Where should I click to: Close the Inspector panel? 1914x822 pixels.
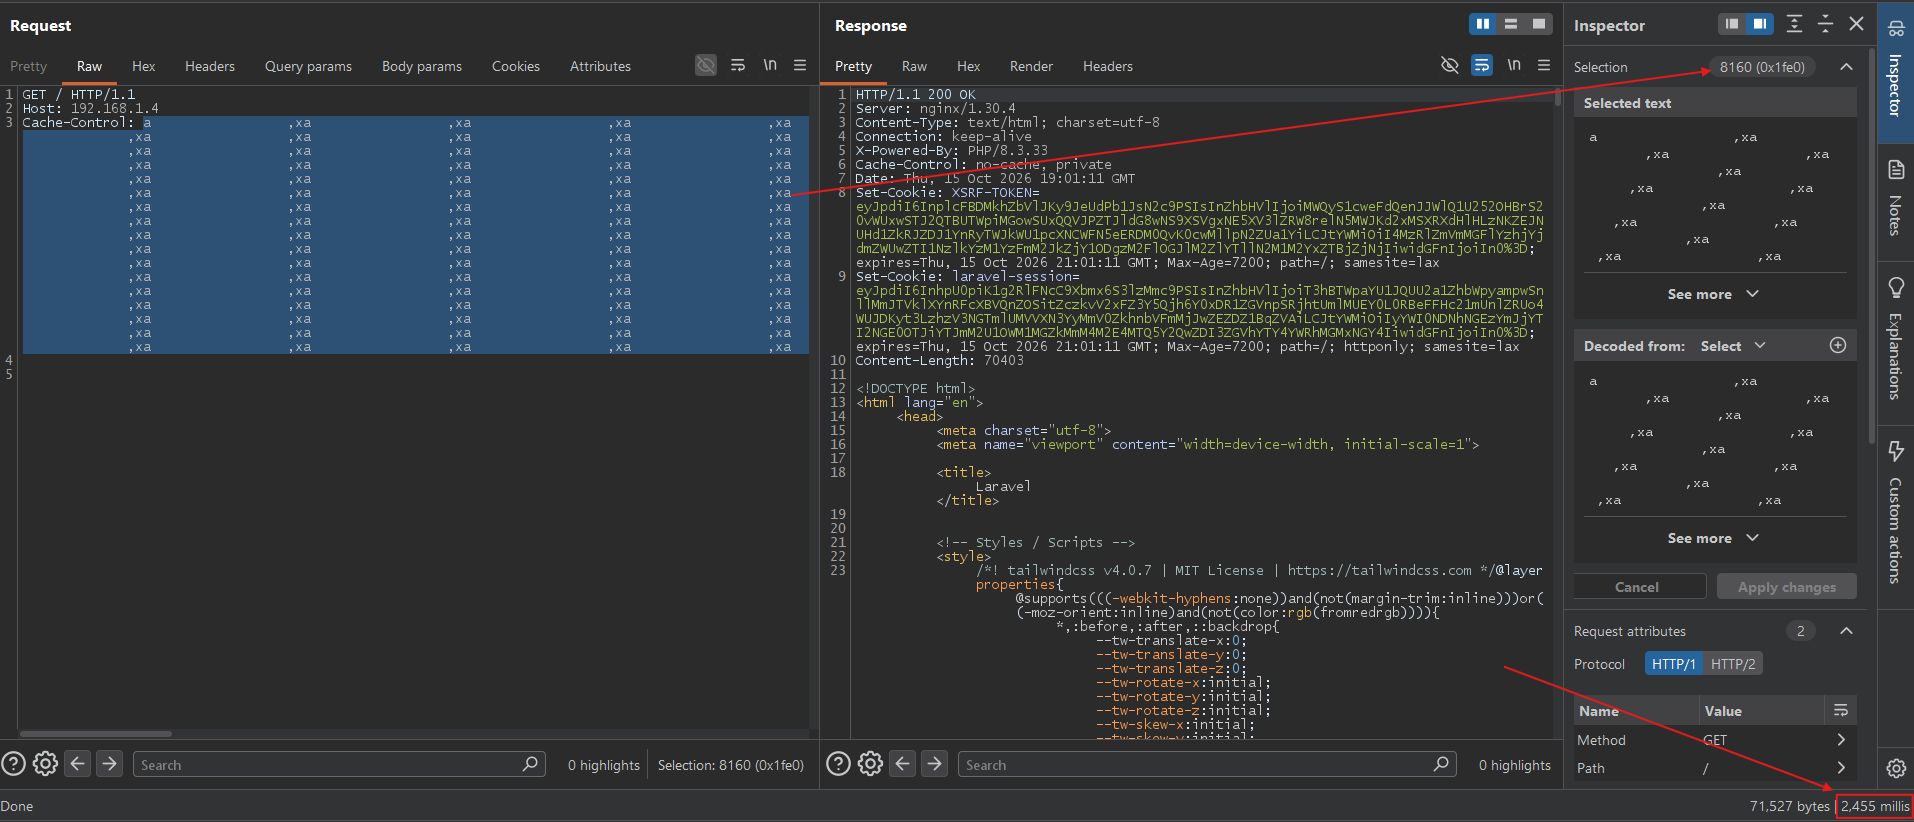(x=1856, y=24)
